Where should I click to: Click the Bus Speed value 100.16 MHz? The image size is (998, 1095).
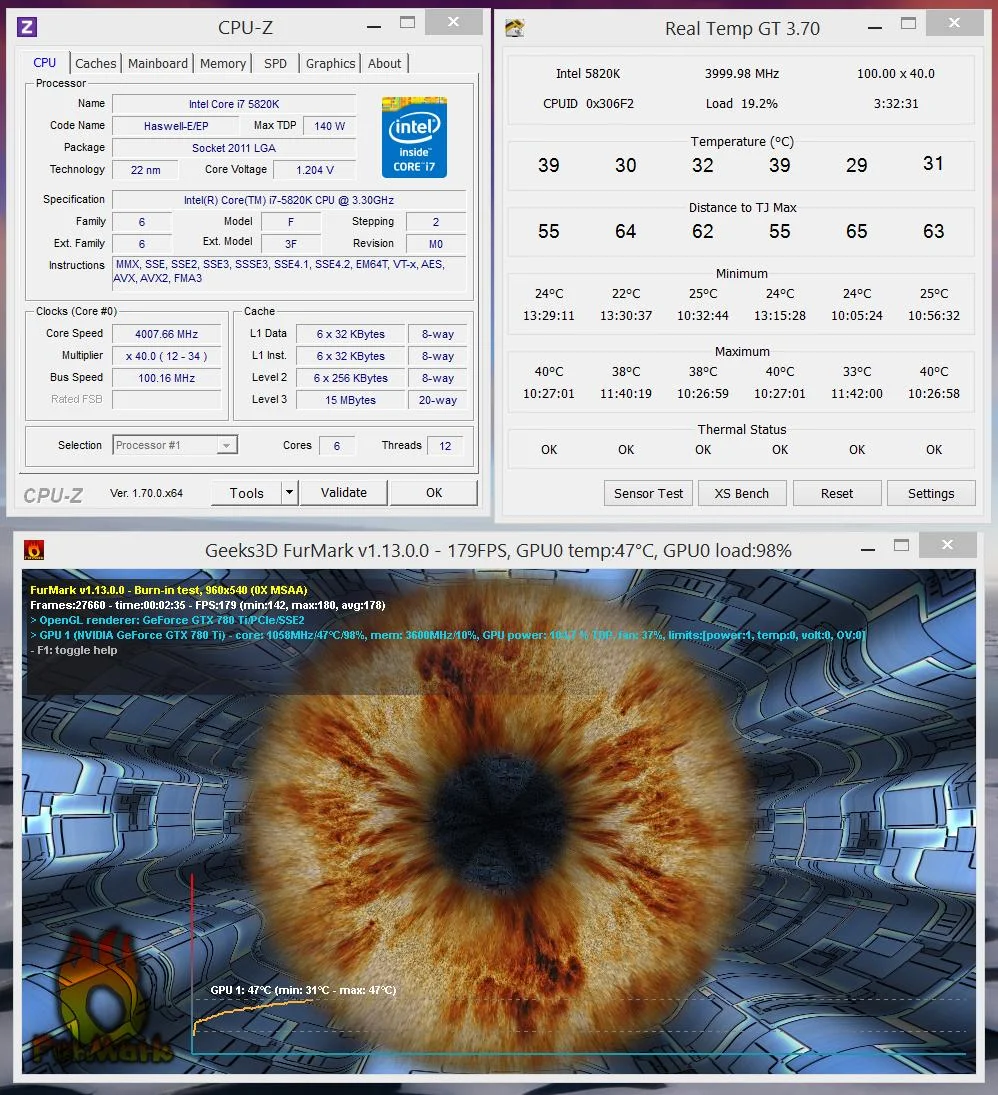[x=166, y=378]
